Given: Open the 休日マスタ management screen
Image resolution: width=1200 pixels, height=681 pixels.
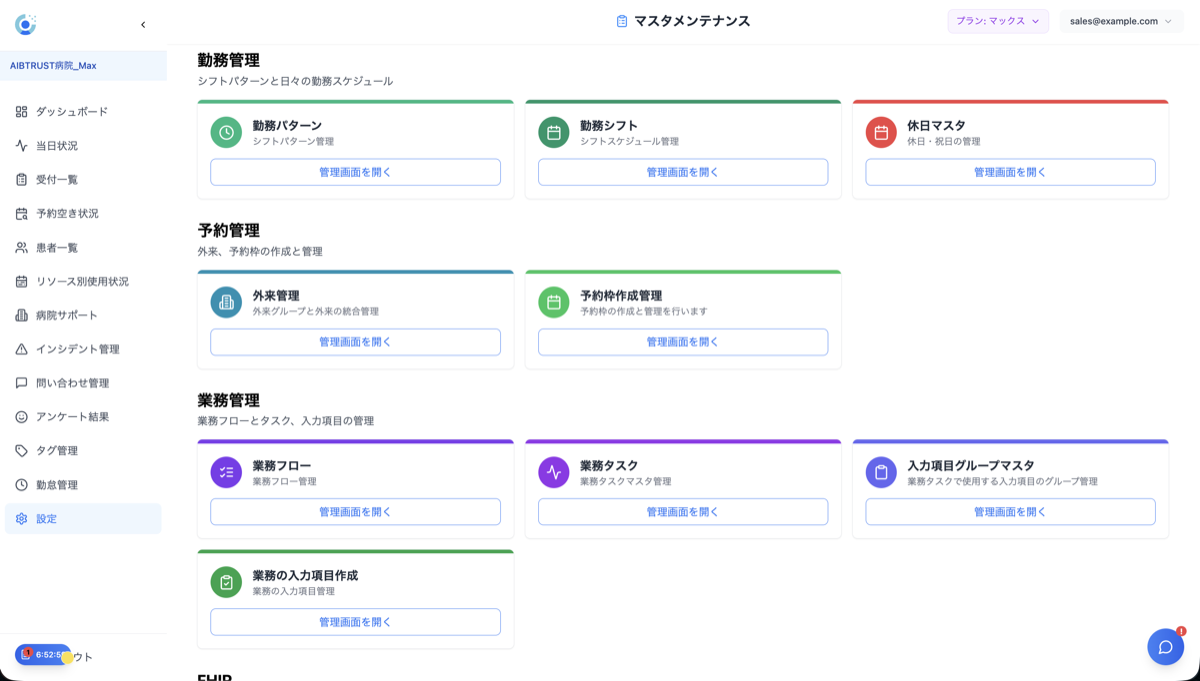Looking at the screenshot, I should (x=1010, y=172).
